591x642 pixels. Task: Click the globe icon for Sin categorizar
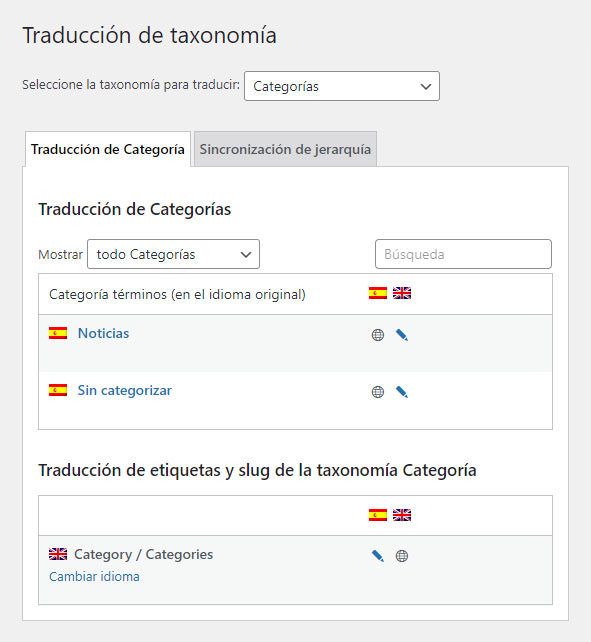tap(378, 392)
